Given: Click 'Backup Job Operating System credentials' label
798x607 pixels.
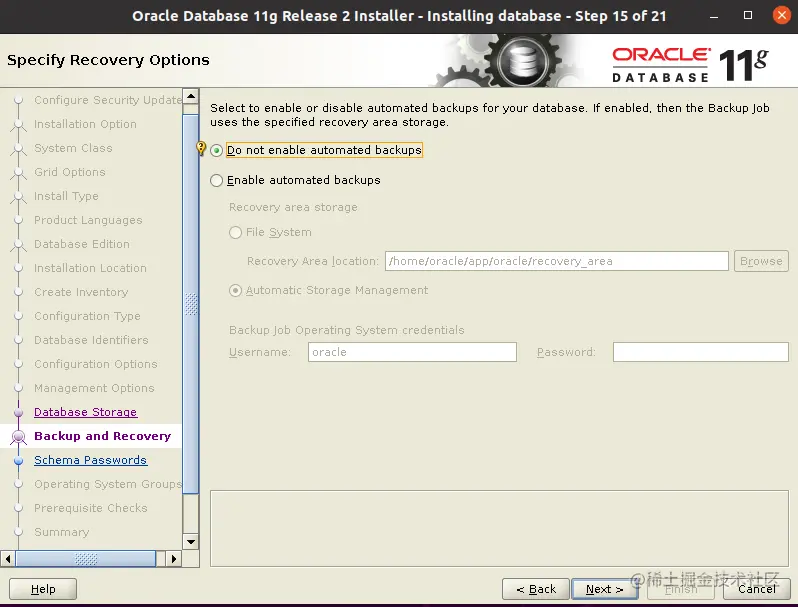Looking at the screenshot, I should [347, 330].
